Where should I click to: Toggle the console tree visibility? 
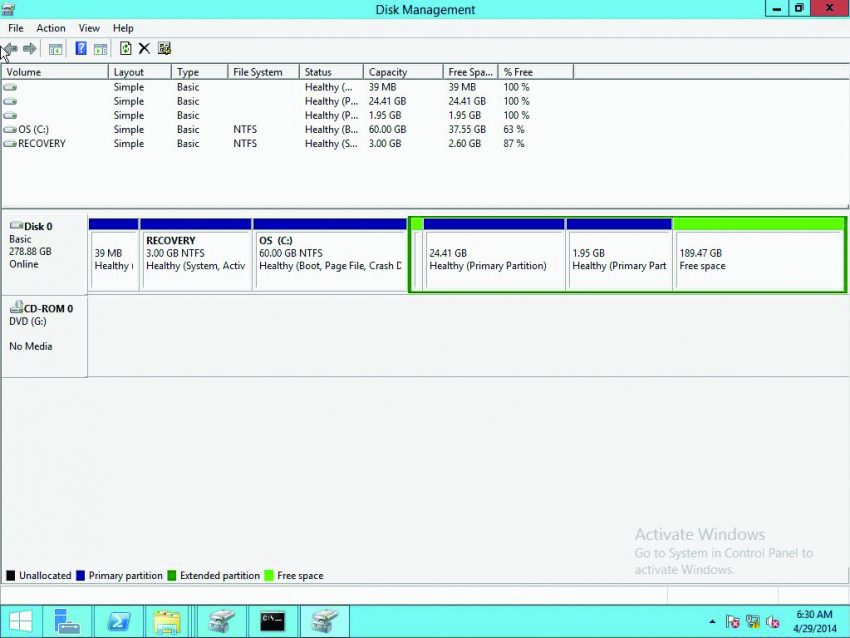coord(54,48)
